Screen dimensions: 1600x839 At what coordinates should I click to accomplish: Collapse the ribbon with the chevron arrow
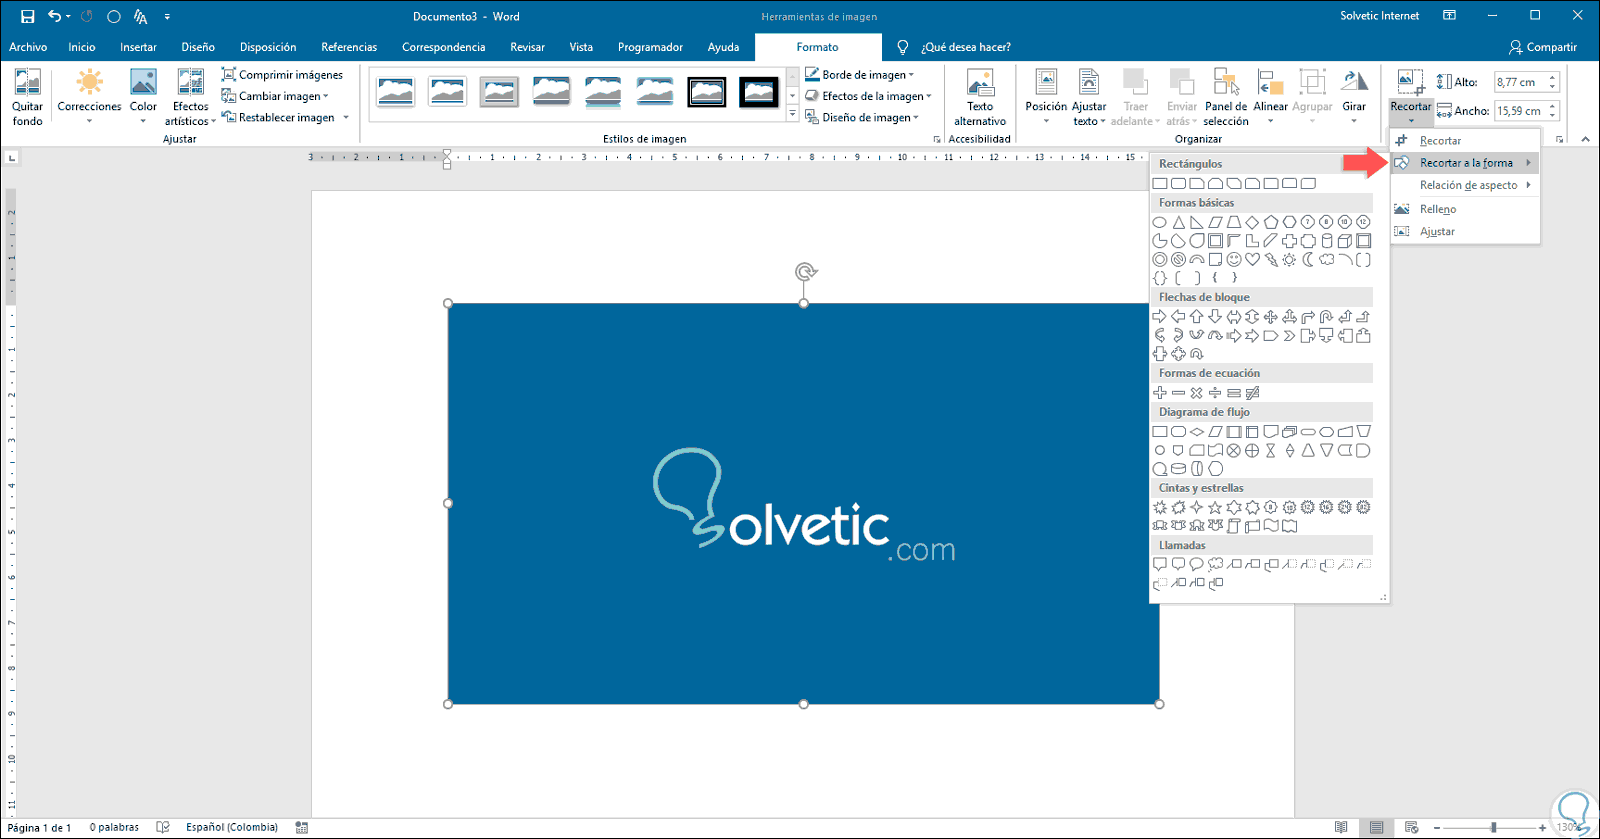[1585, 139]
